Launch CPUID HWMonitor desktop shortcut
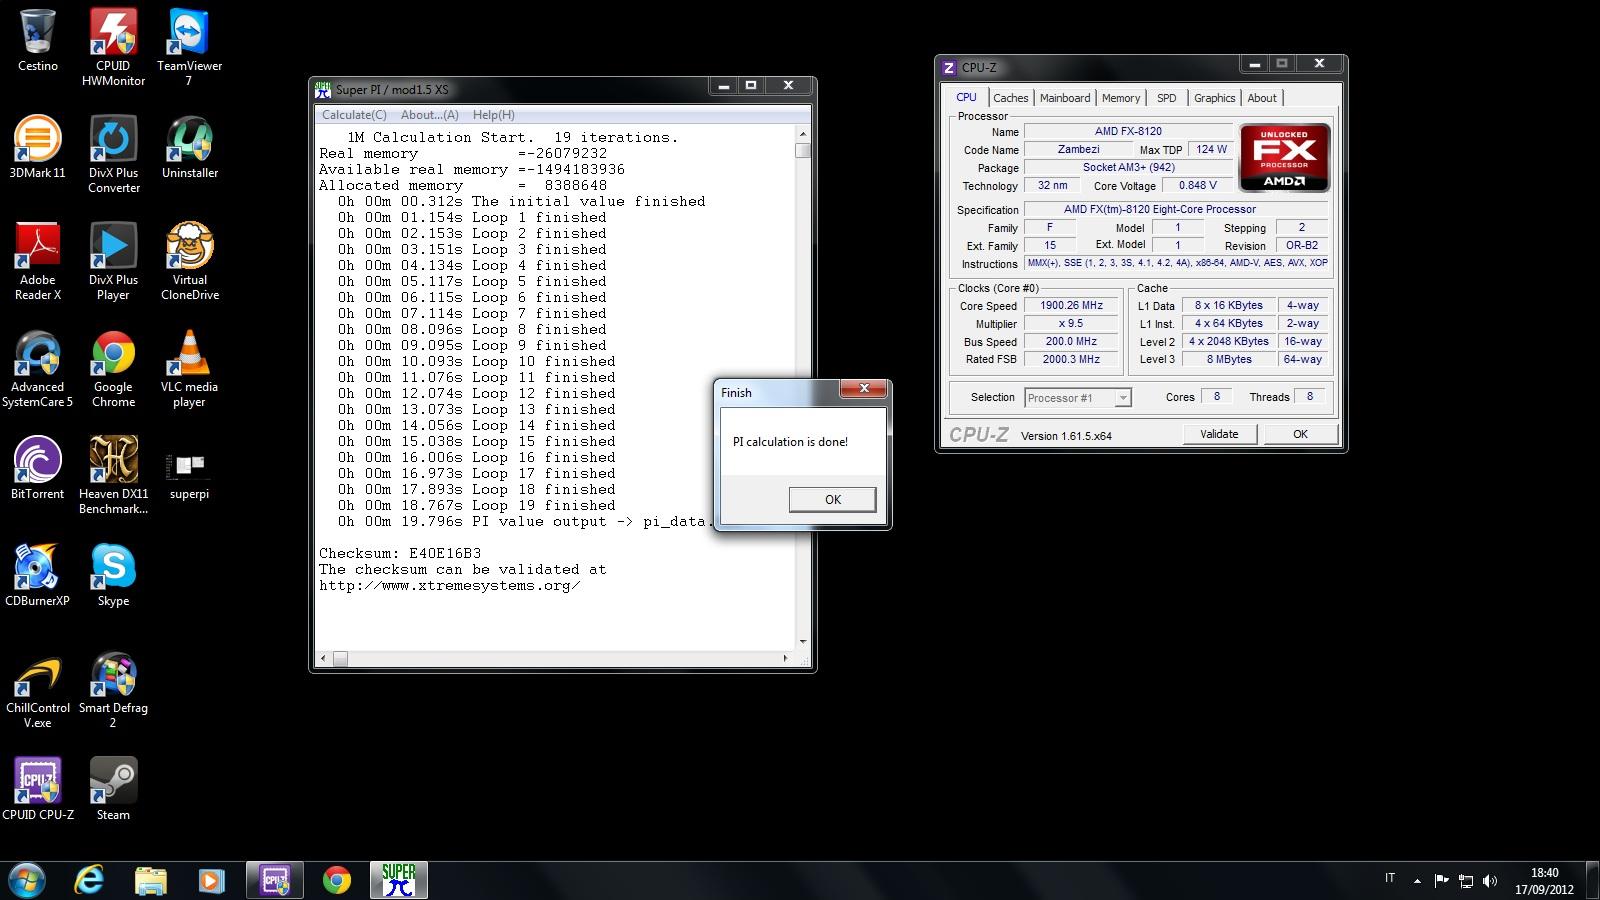 coord(113,47)
